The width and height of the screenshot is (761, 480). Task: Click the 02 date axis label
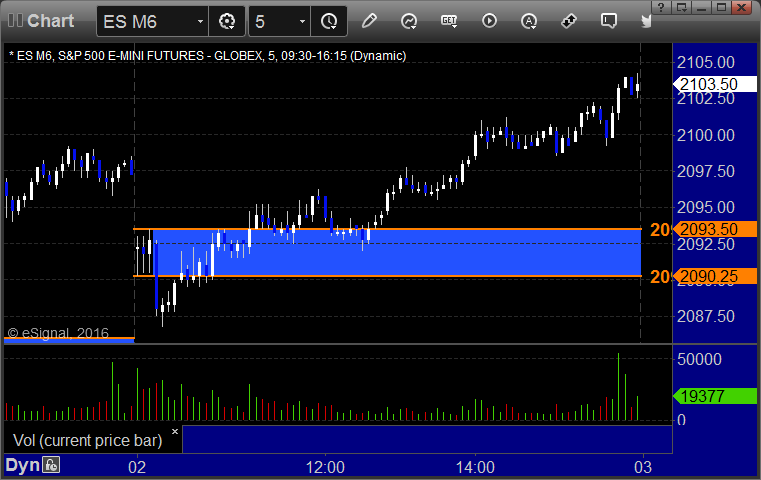pyautogui.click(x=137, y=467)
